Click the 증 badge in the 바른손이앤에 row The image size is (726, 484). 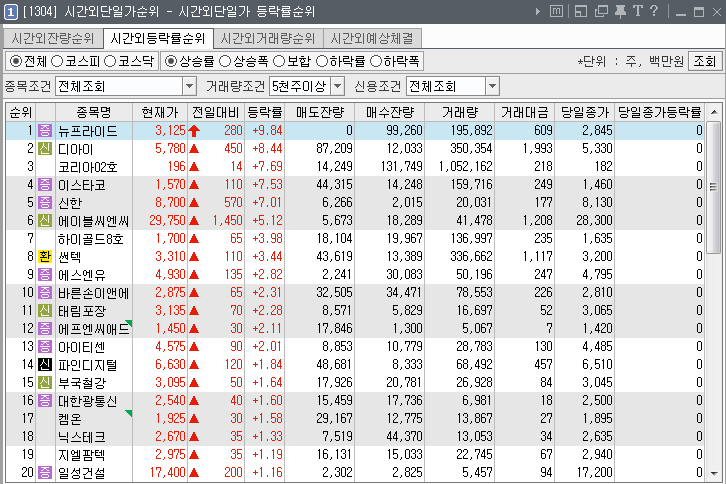(x=45, y=293)
